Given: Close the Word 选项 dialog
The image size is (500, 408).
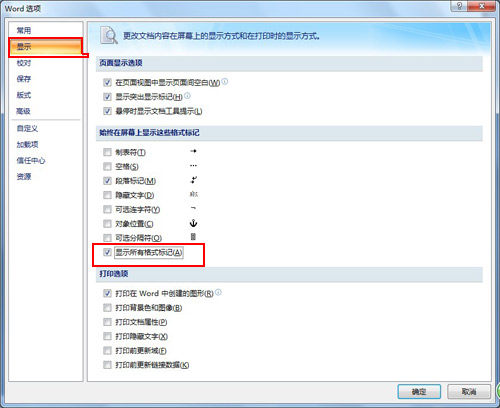Looking at the screenshot, I should pos(481,6).
